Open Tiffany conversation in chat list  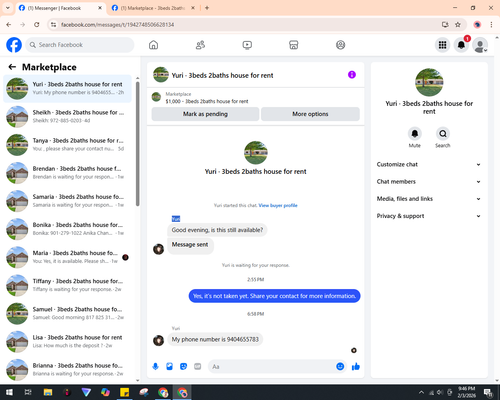point(67,285)
